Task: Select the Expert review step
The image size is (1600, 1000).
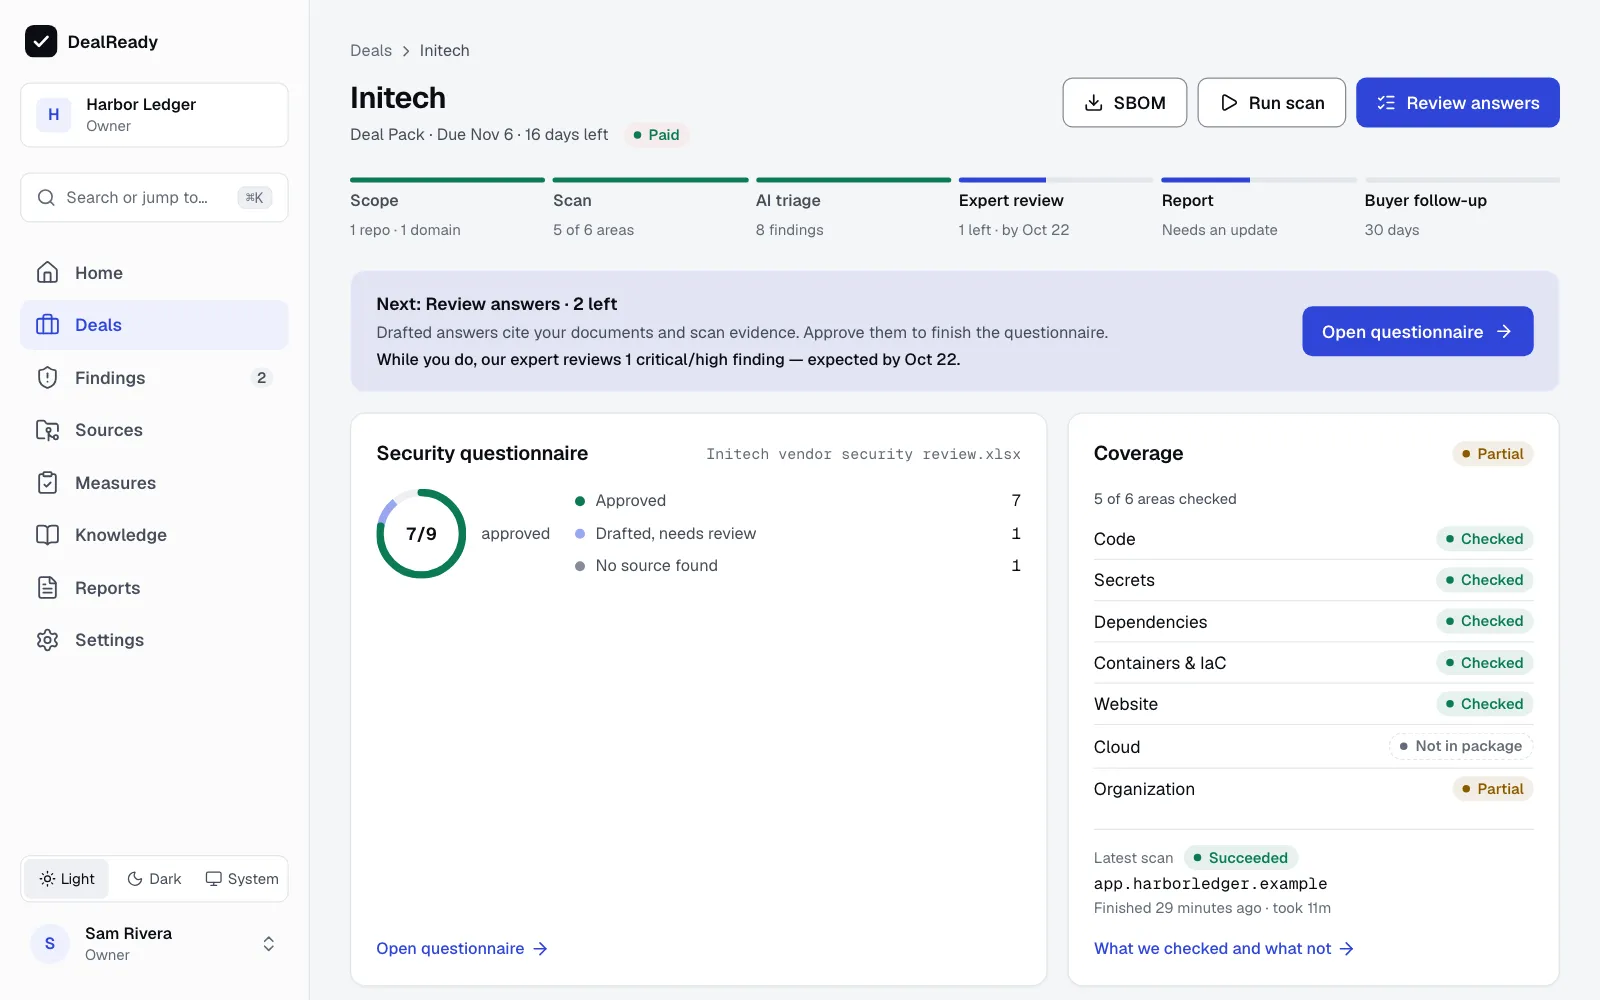Action: (1056, 209)
